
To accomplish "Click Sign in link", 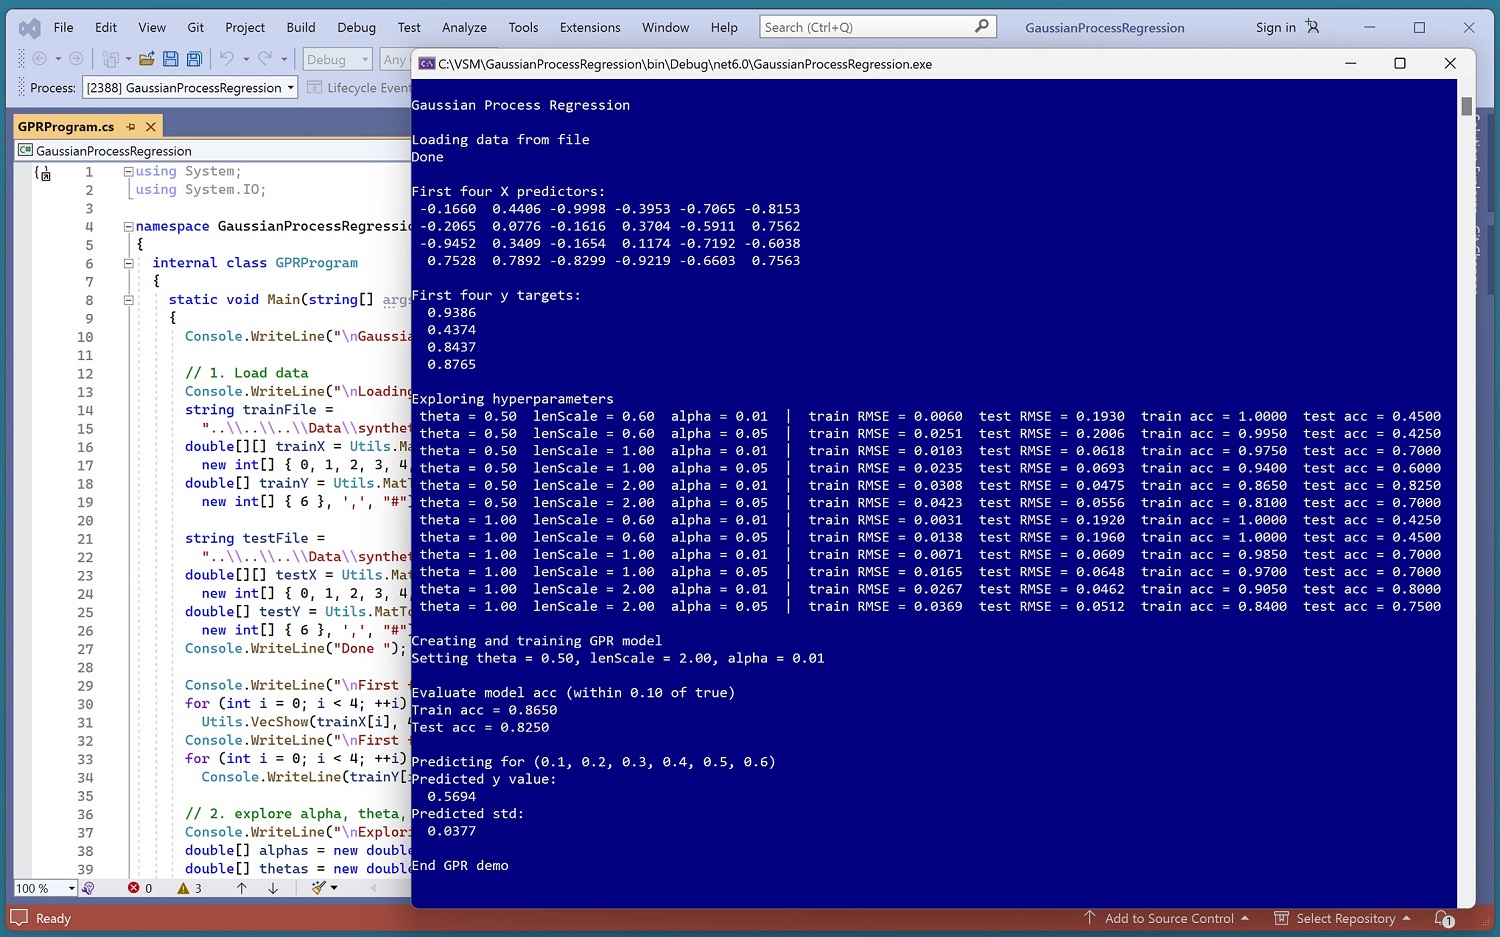I will (1275, 27).
